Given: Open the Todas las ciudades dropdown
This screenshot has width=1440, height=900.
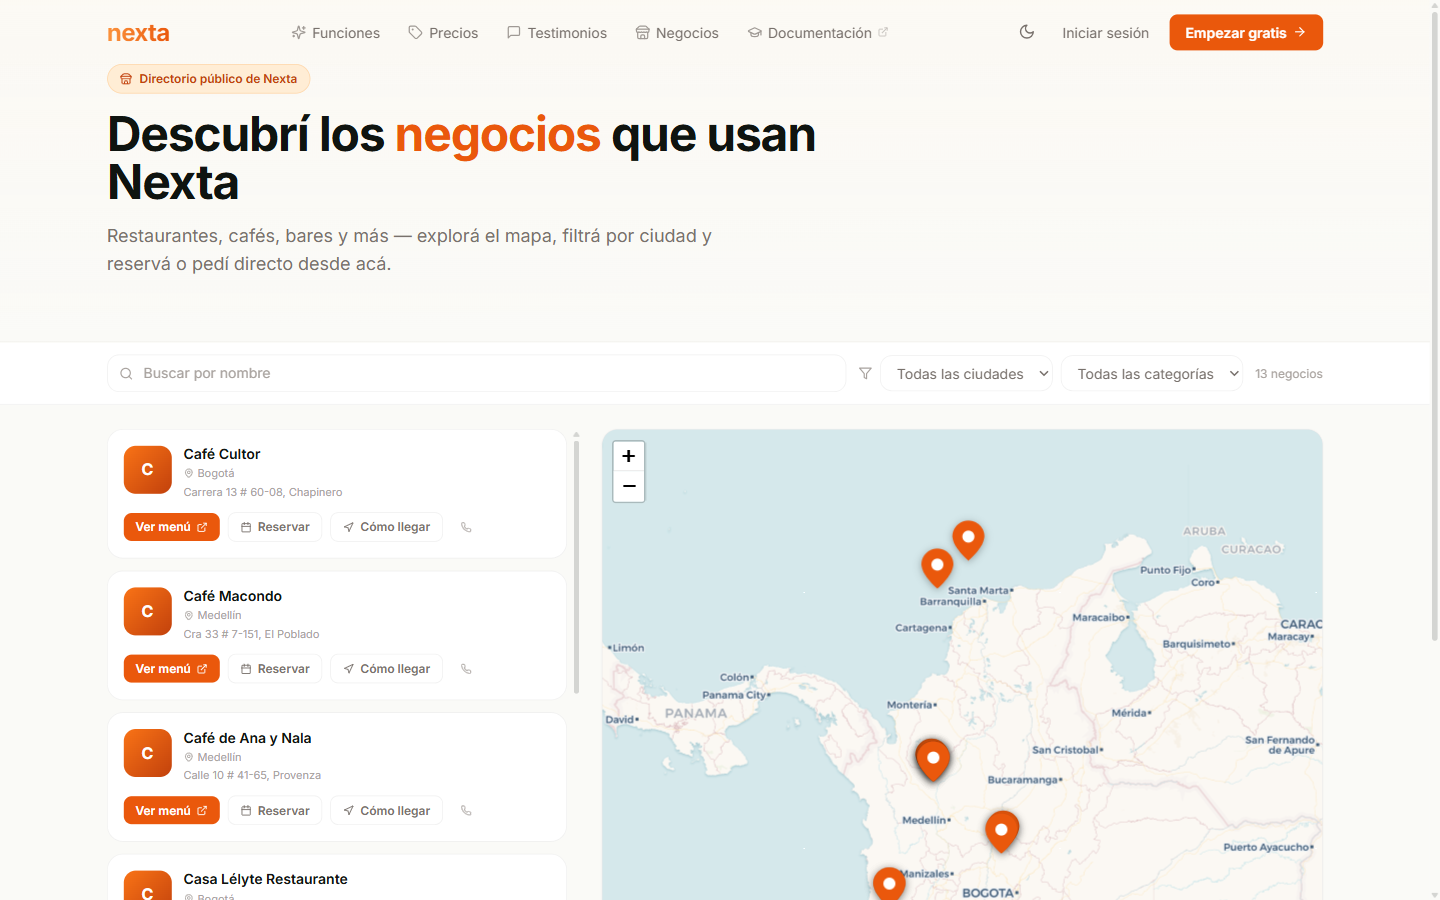Looking at the screenshot, I should (966, 374).
